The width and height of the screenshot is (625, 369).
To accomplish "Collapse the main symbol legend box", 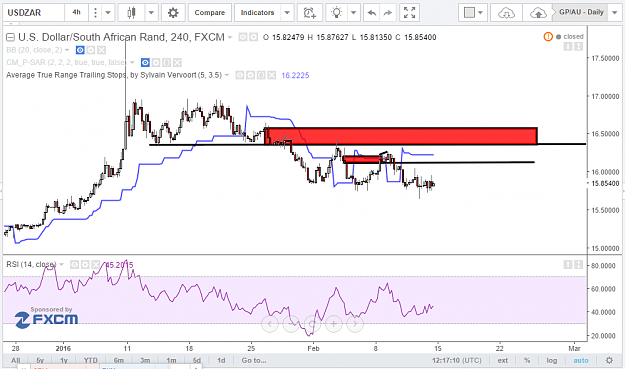I will coord(10,37).
